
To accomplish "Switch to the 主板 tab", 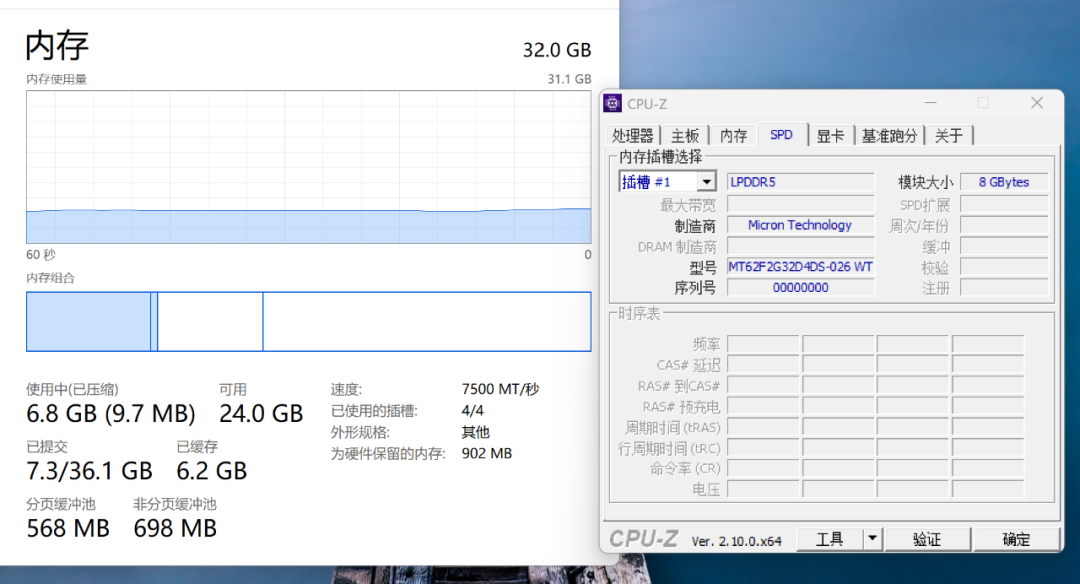I will pos(685,136).
